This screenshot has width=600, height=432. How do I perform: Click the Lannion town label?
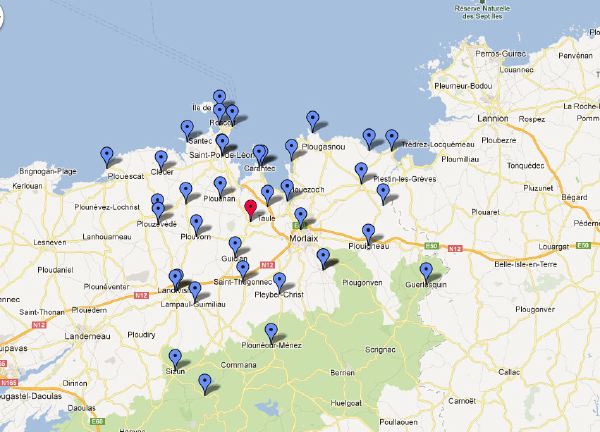click(493, 119)
